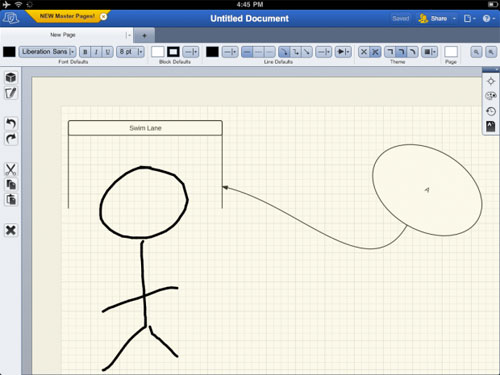Select the ellipse shape on canvas
The height and width of the screenshot is (375, 500).
427,190
